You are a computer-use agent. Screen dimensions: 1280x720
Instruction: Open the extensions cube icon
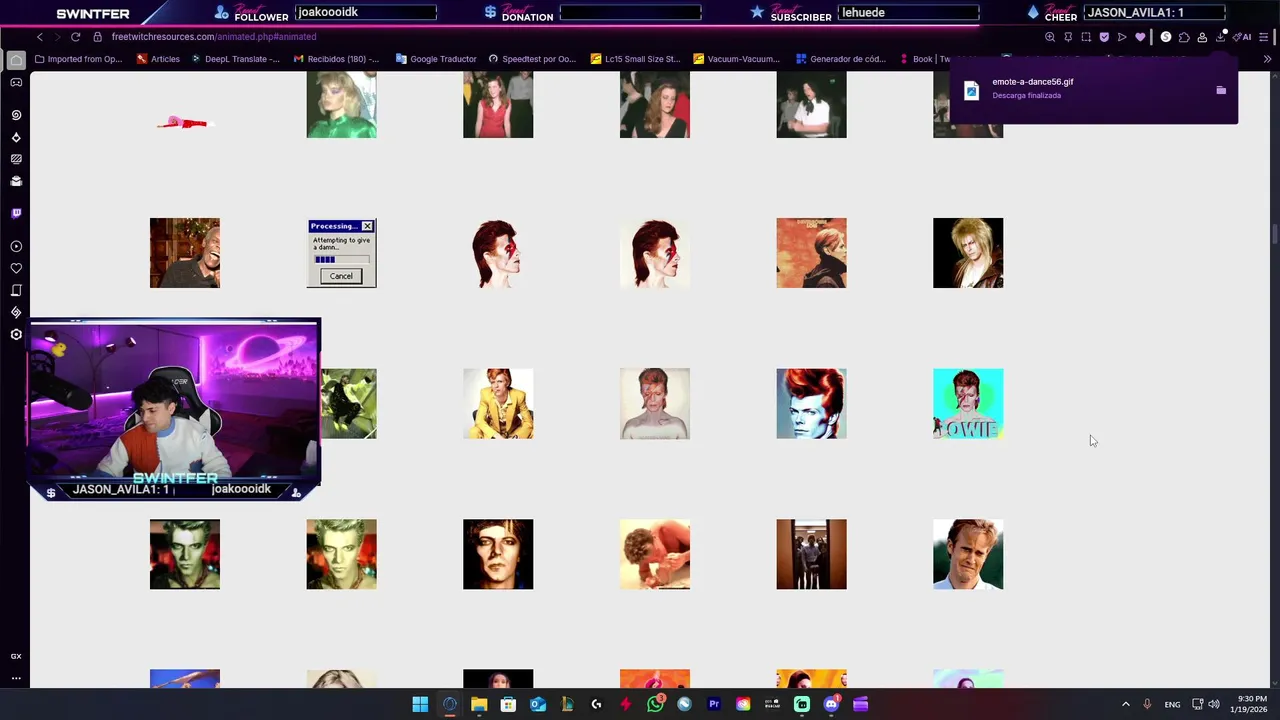[1184, 37]
